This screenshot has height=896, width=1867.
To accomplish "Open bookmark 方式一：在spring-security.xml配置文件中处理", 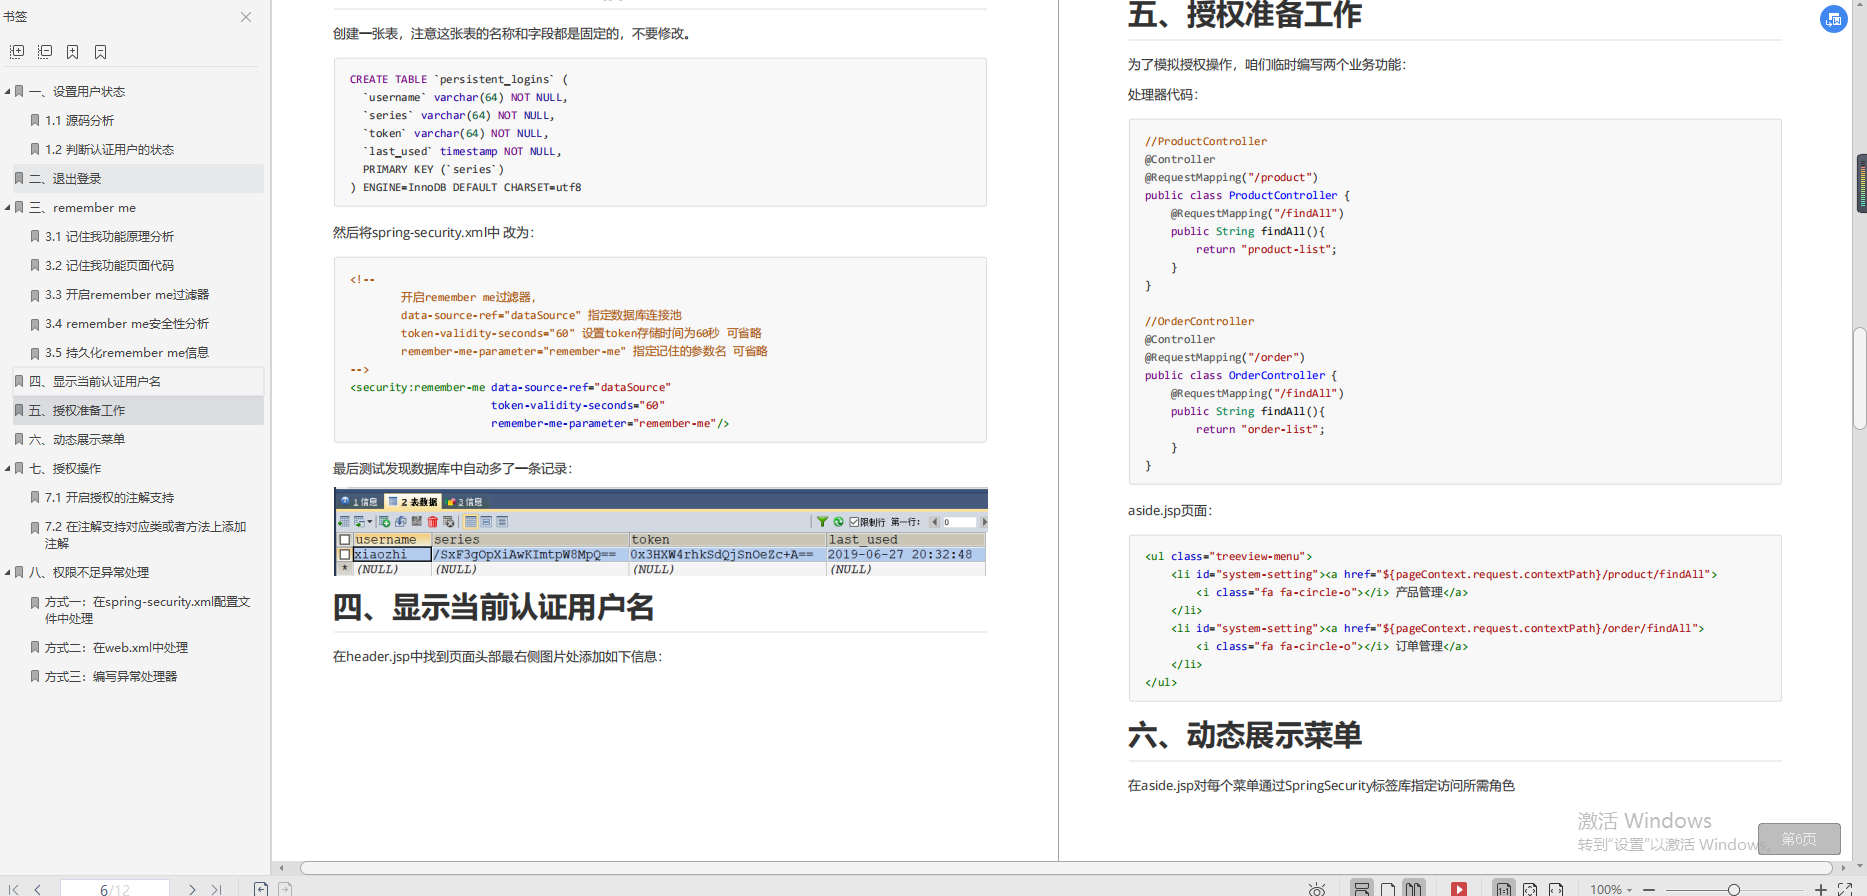I will pyautogui.click(x=147, y=610).
